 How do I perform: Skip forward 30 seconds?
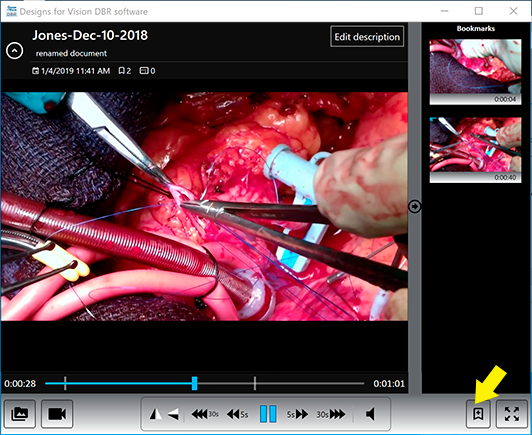[331, 414]
